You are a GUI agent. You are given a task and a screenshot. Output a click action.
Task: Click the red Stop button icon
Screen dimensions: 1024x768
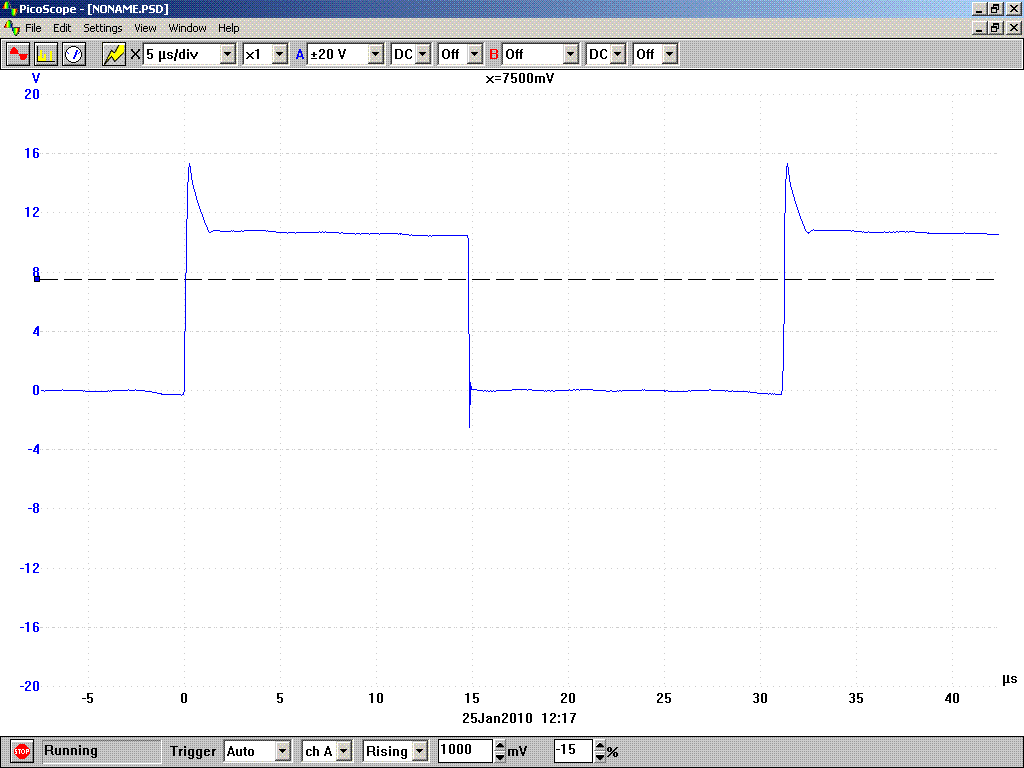pos(22,751)
